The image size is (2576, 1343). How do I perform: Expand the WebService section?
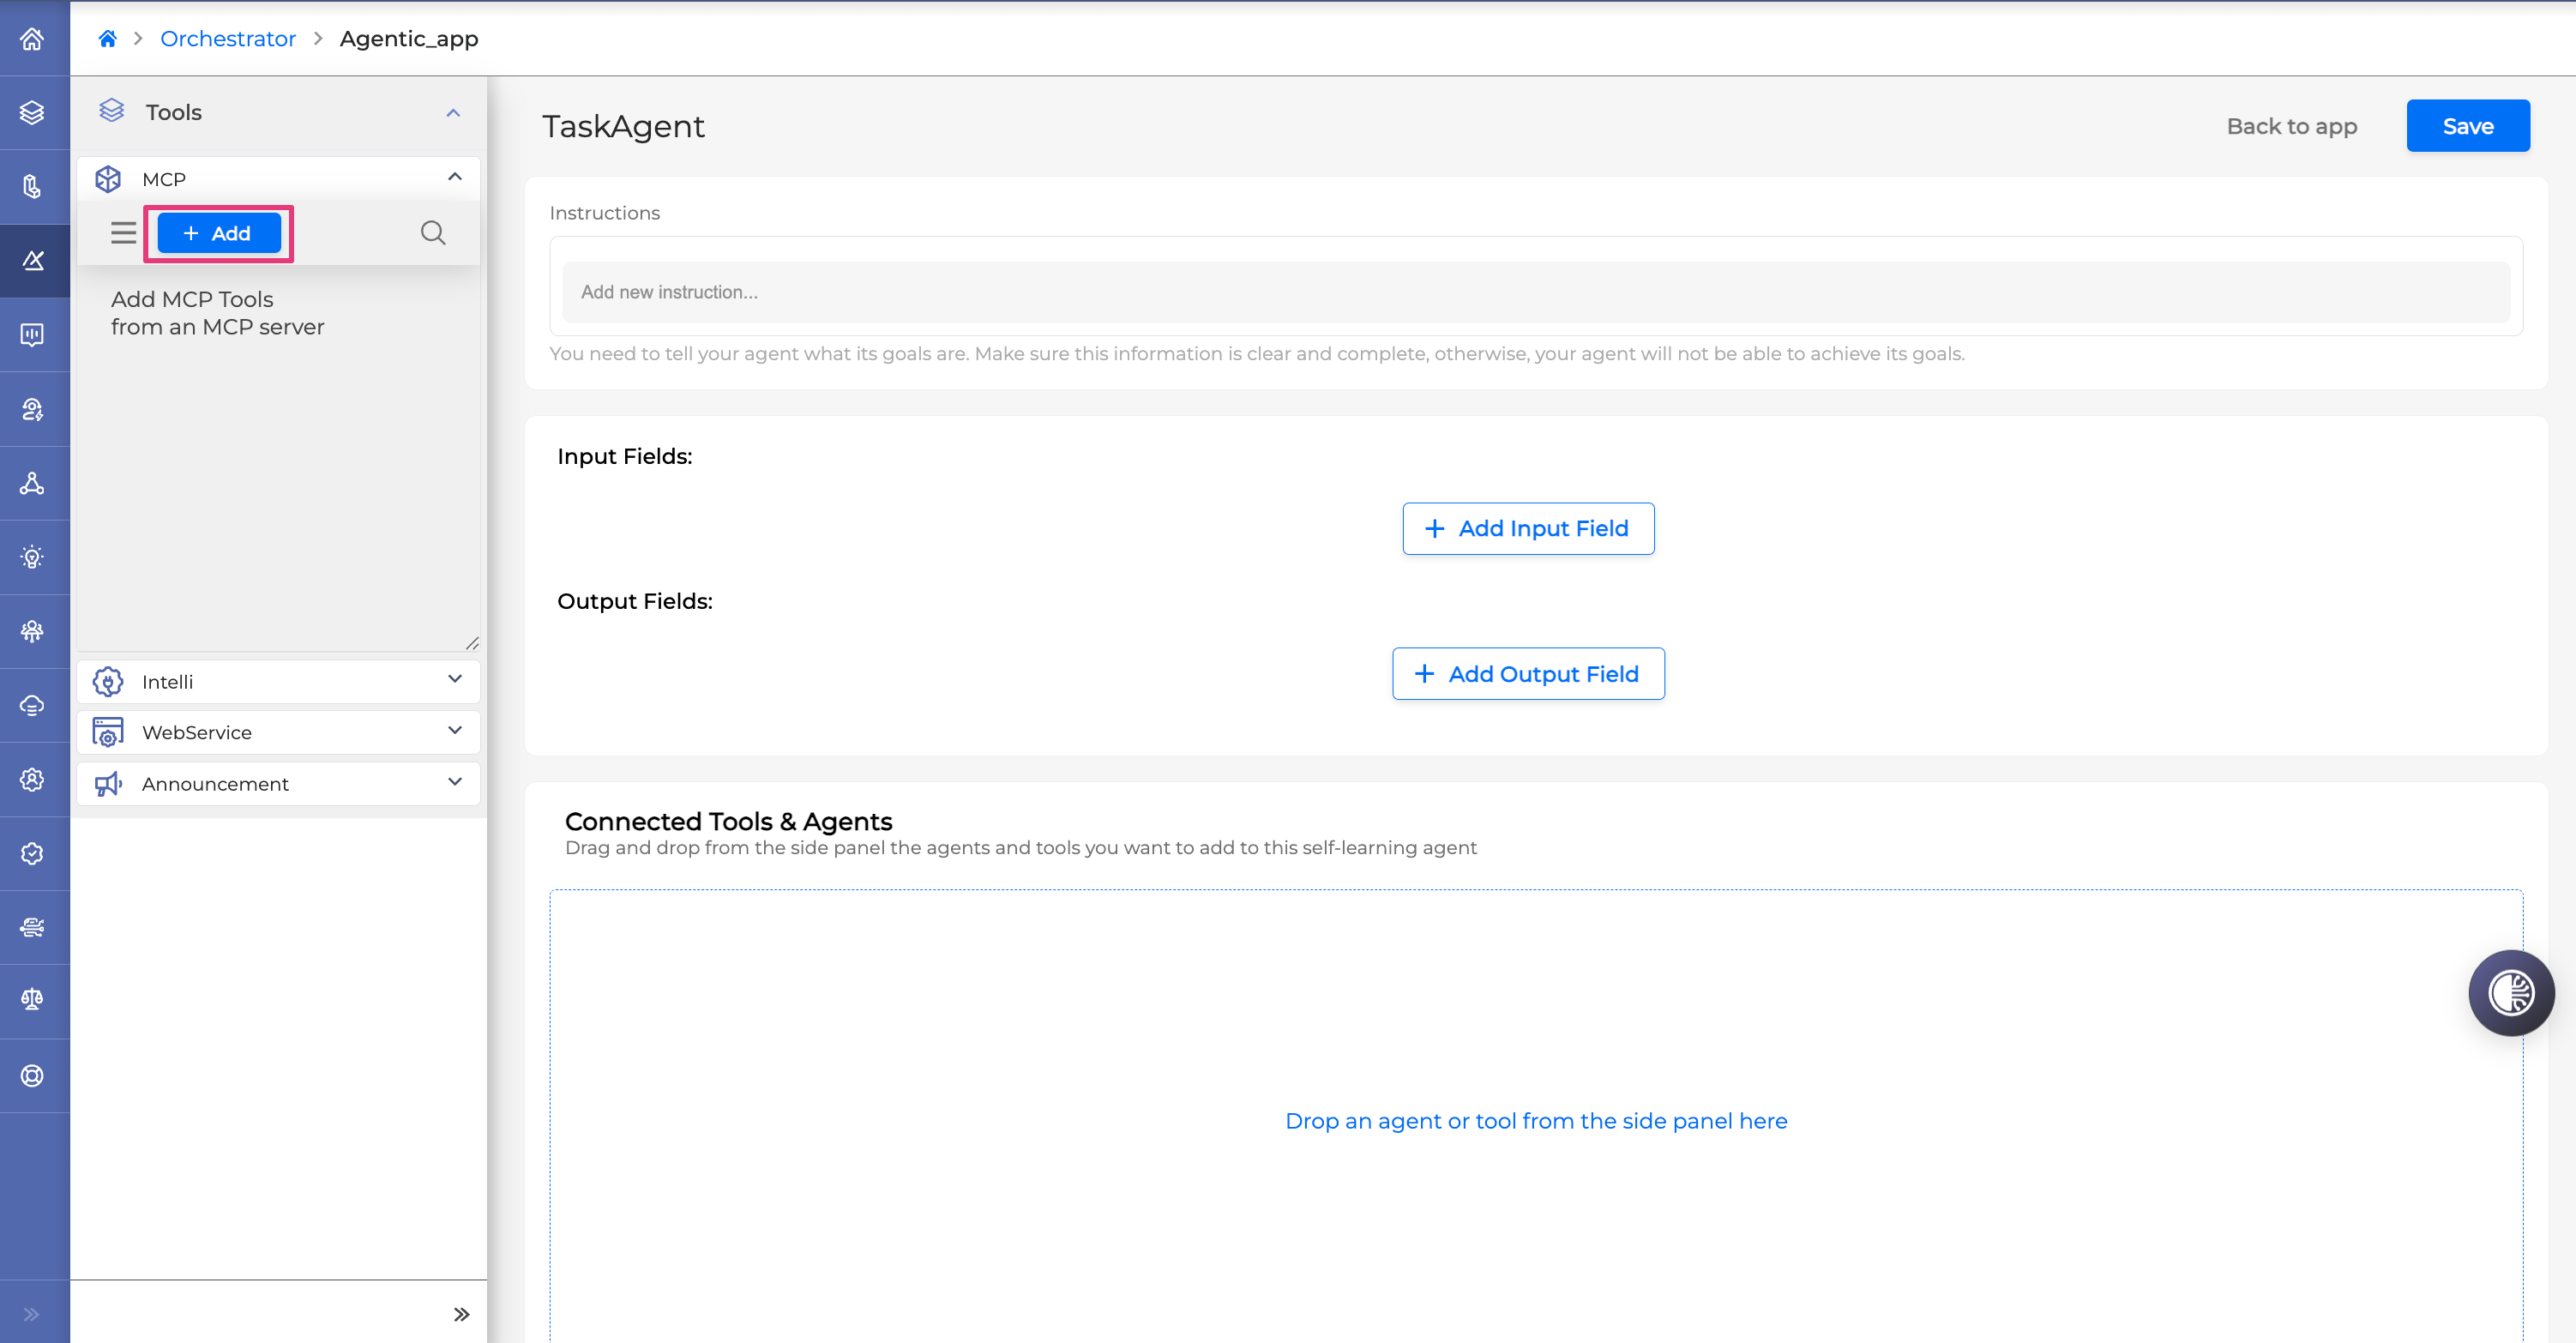pos(455,731)
